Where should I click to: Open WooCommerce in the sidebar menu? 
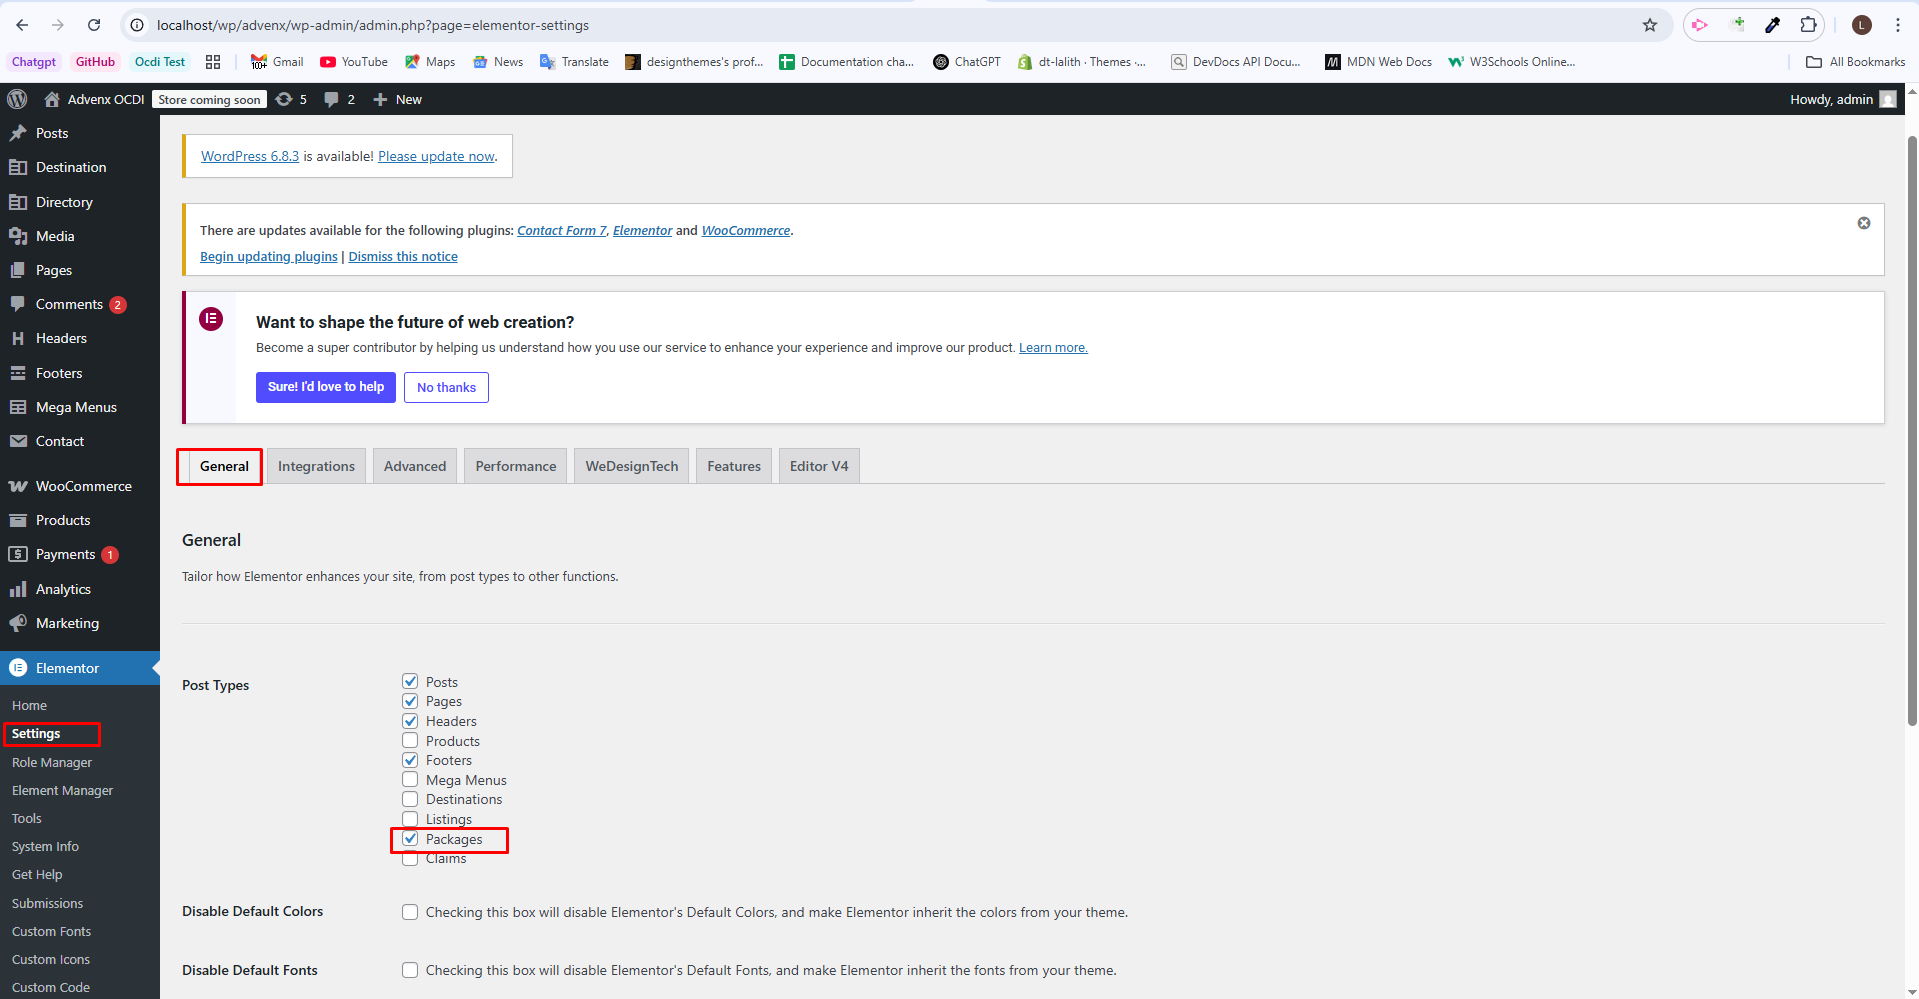83,486
